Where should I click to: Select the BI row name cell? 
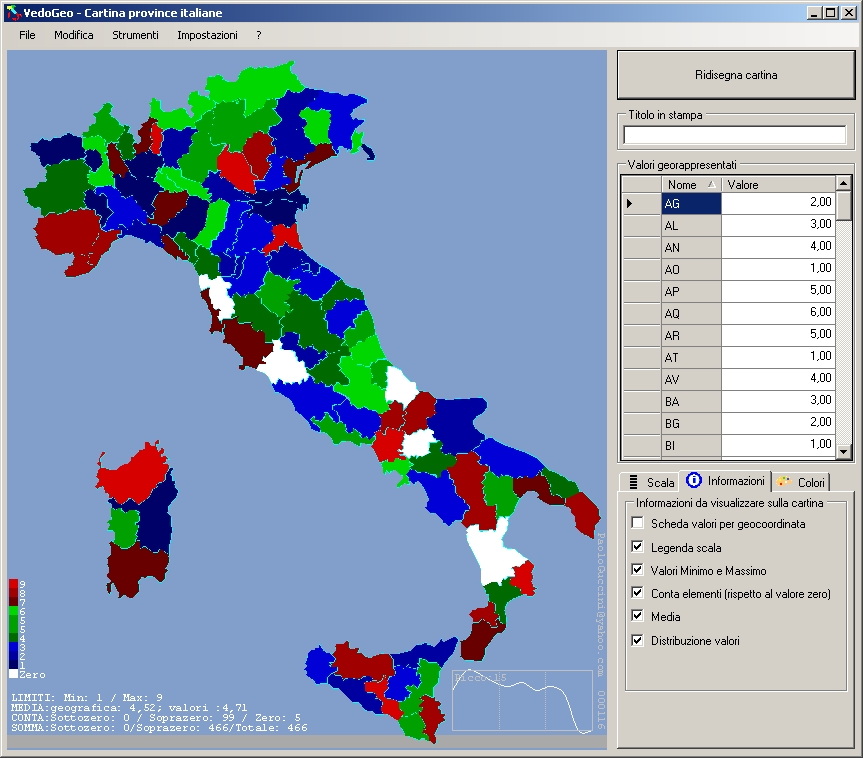click(x=691, y=446)
